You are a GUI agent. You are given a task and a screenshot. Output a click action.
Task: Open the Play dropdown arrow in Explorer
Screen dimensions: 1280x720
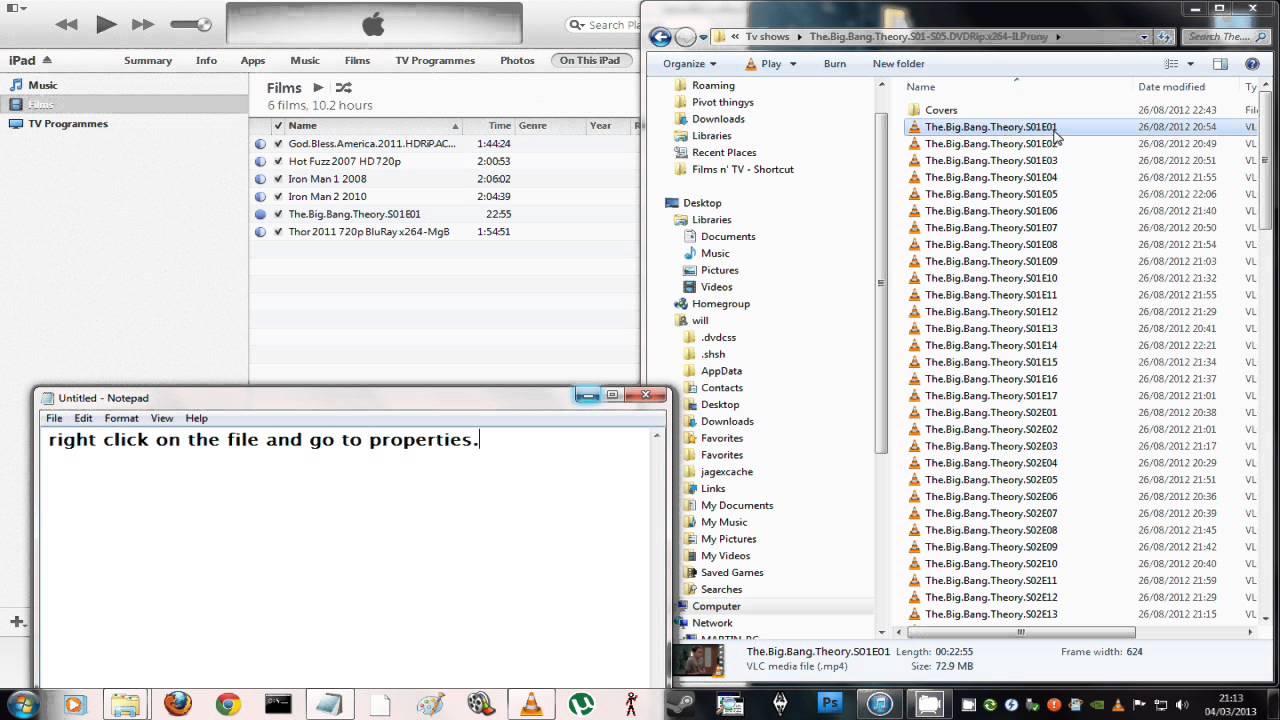(x=793, y=64)
